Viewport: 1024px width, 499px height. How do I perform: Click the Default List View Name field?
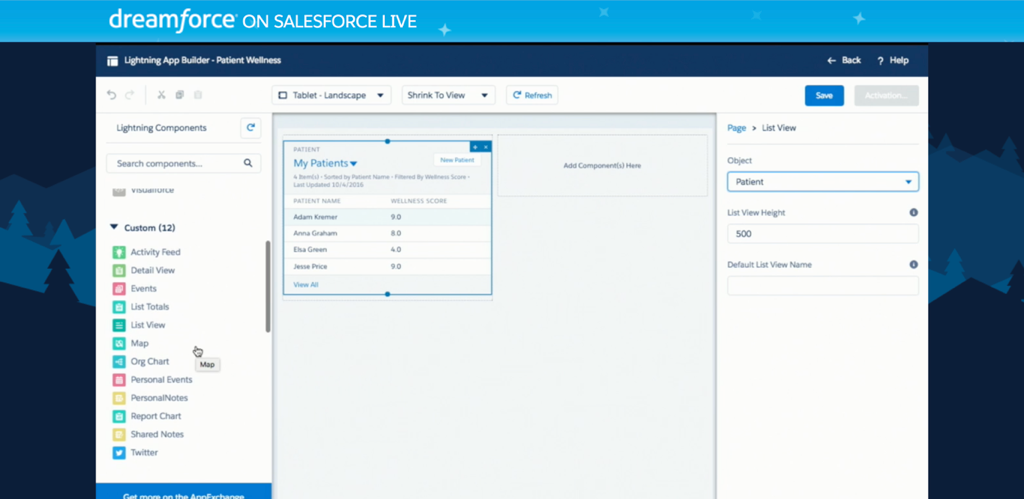tap(823, 285)
